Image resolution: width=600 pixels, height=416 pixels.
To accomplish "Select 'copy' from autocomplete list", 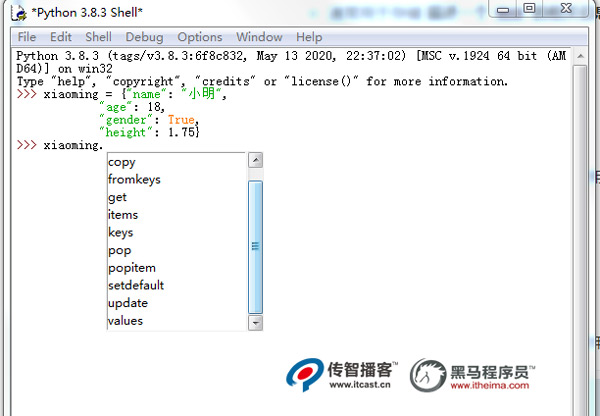I will (122, 162).
